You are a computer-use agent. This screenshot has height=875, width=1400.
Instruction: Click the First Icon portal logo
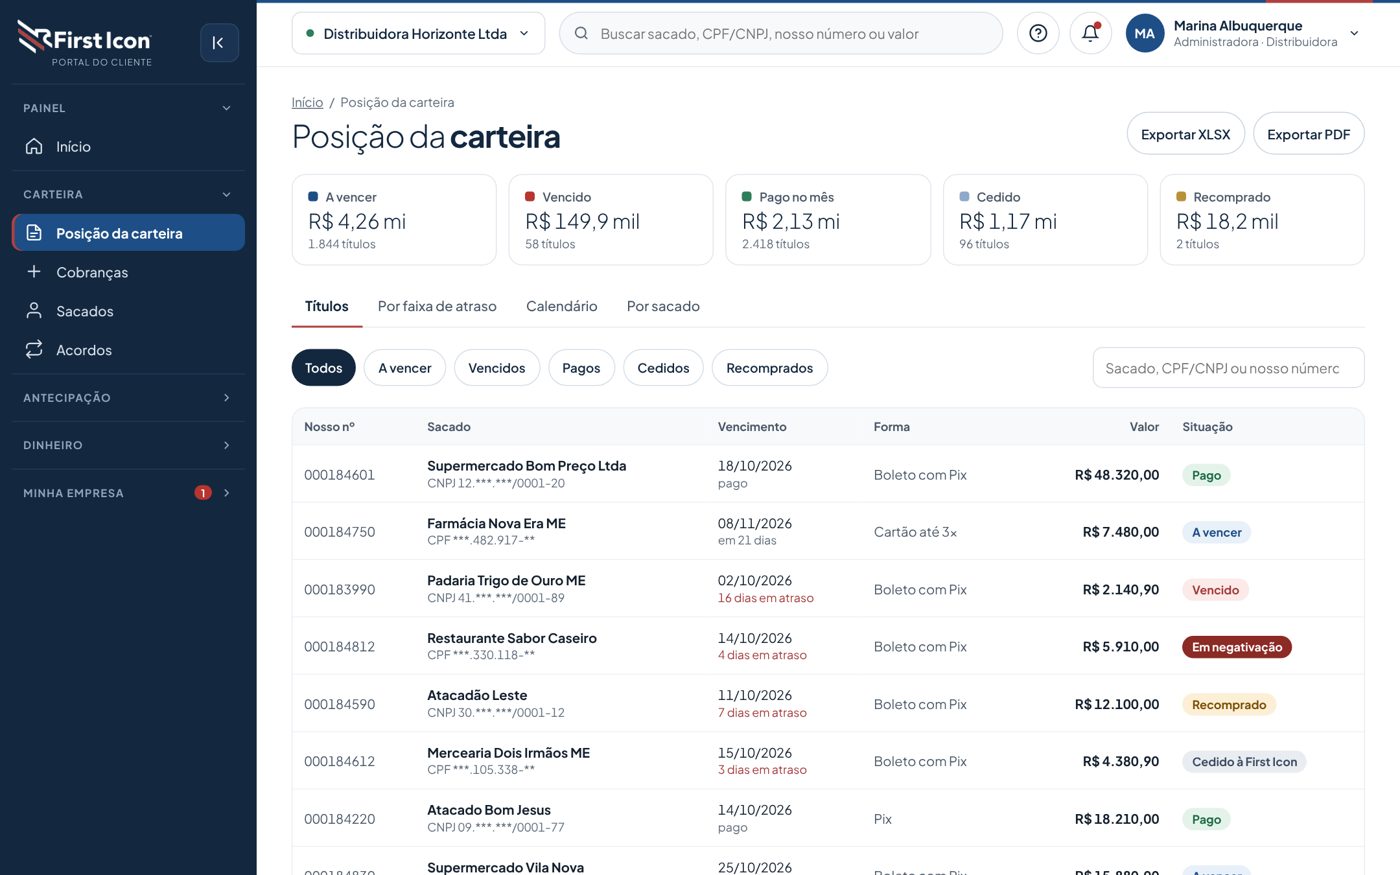coord(85,44)
